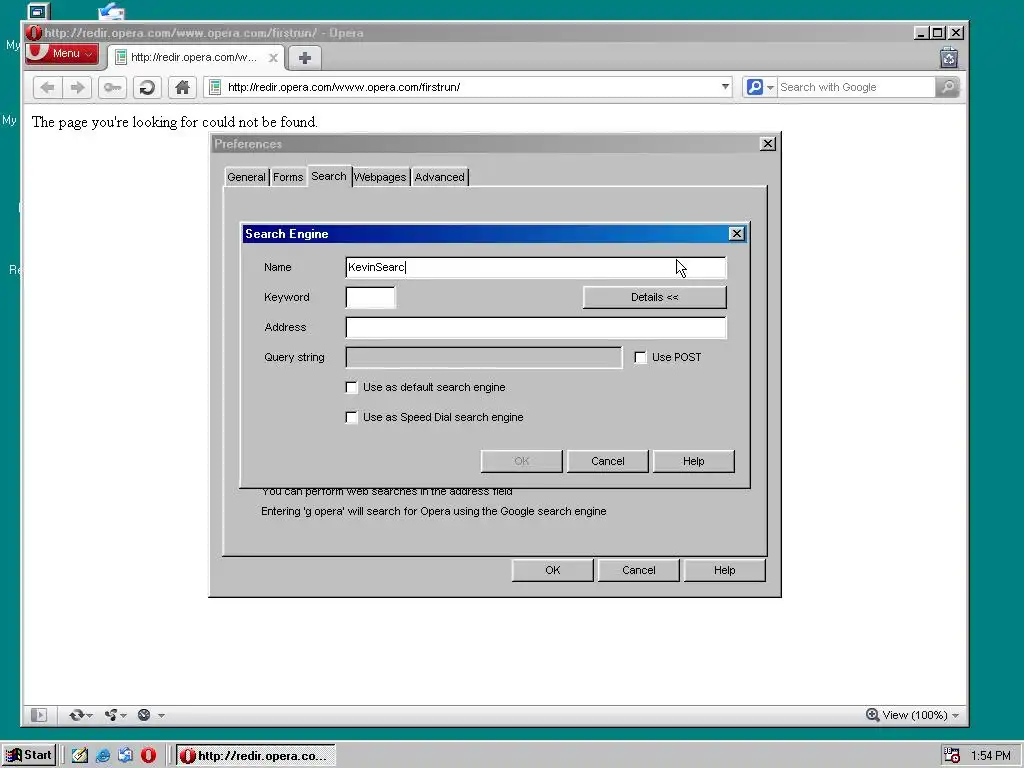Click the page icon in address bar
The image size is (1024, 768).
pyautogui.click(x=215, y=87)
